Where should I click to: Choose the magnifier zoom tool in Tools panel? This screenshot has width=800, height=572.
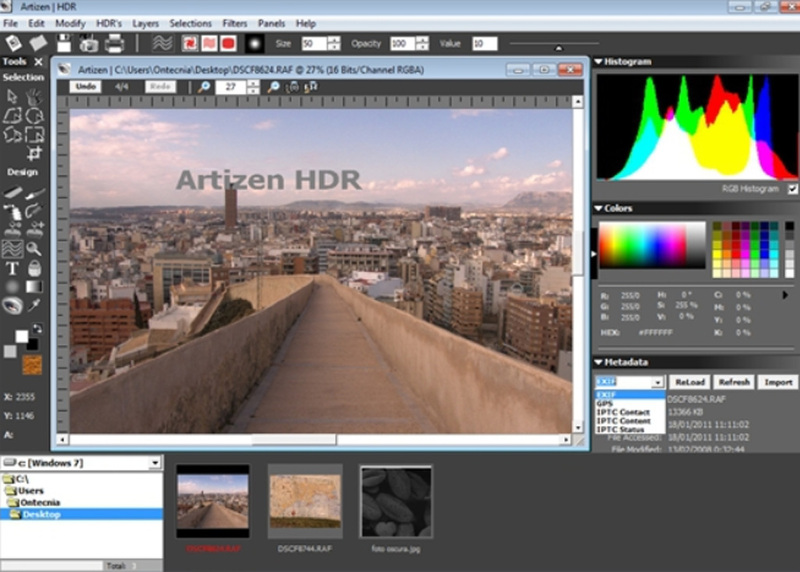[x=34, y=249]
